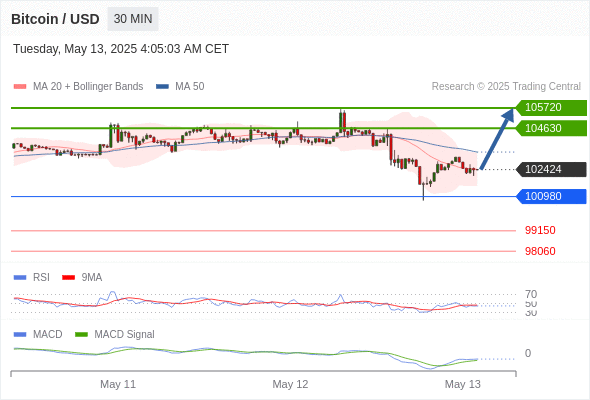Toggle the MACD Signal legend label
The height and width of the screenshot is (400, 590).
click(x=124, y=335)
